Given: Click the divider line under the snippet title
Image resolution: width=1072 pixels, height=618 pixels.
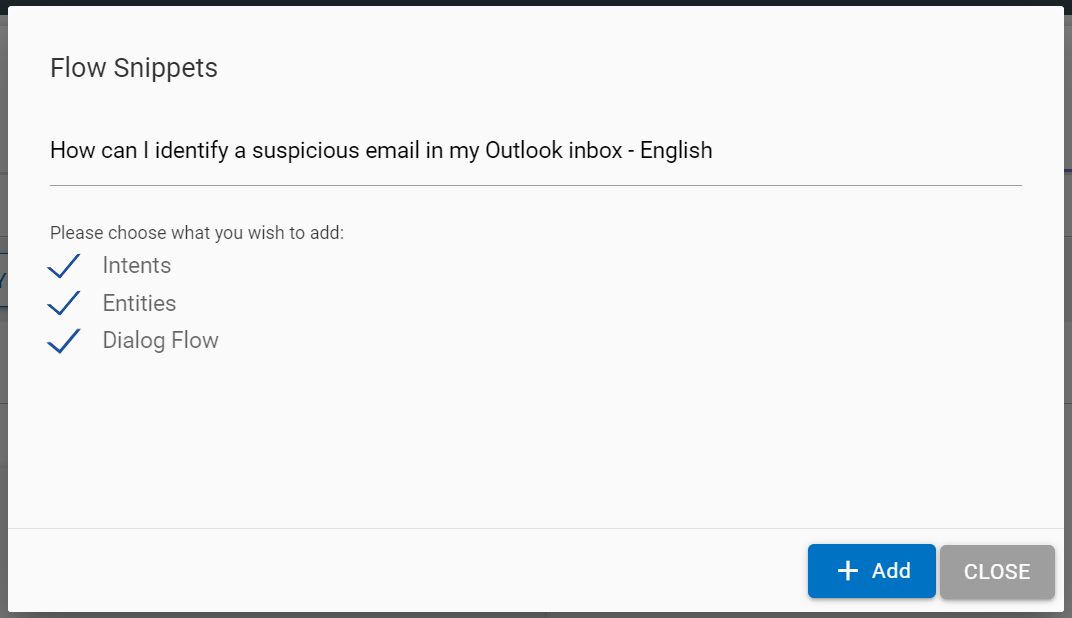Looking at the screenshot, I should 536,183.
